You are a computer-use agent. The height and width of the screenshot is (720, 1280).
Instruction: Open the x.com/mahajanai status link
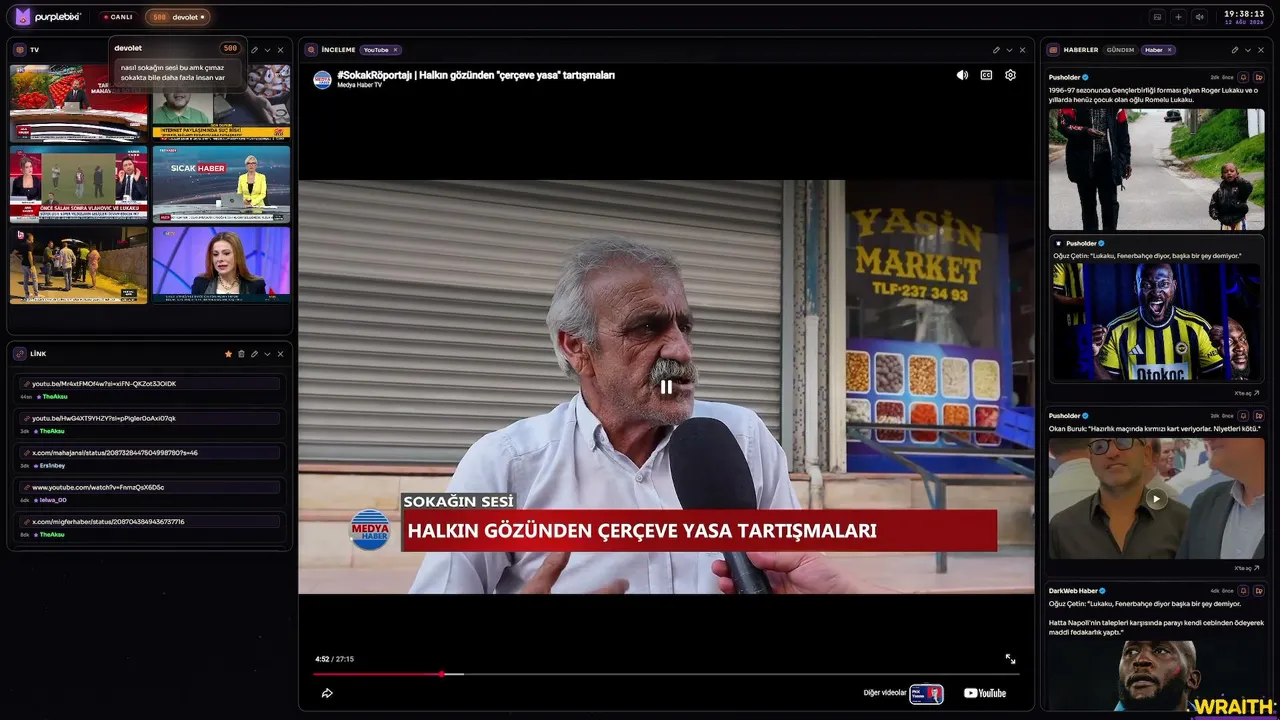150,453
